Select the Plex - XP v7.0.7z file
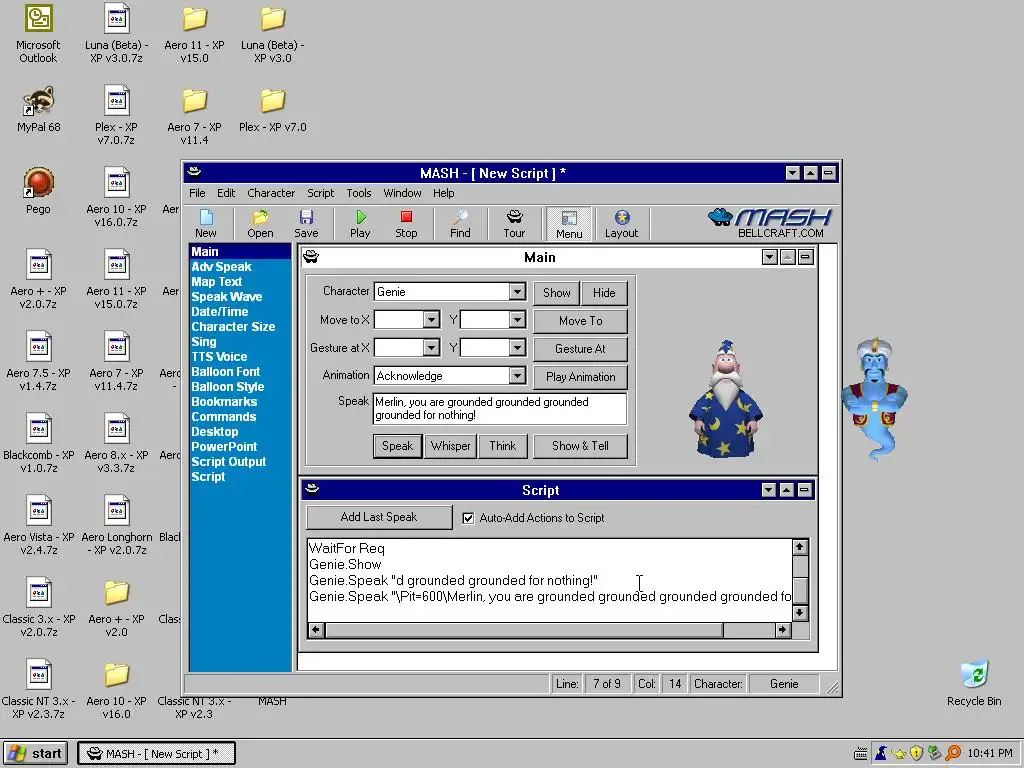This screenshot has width=1024, height=768. coord(116,116)
